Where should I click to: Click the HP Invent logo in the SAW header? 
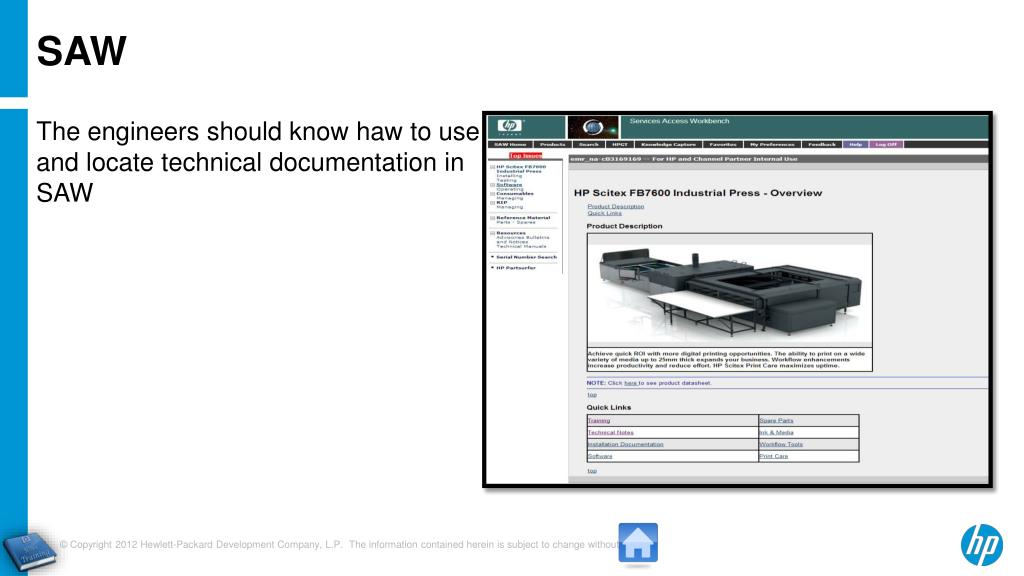coord(510,126)
